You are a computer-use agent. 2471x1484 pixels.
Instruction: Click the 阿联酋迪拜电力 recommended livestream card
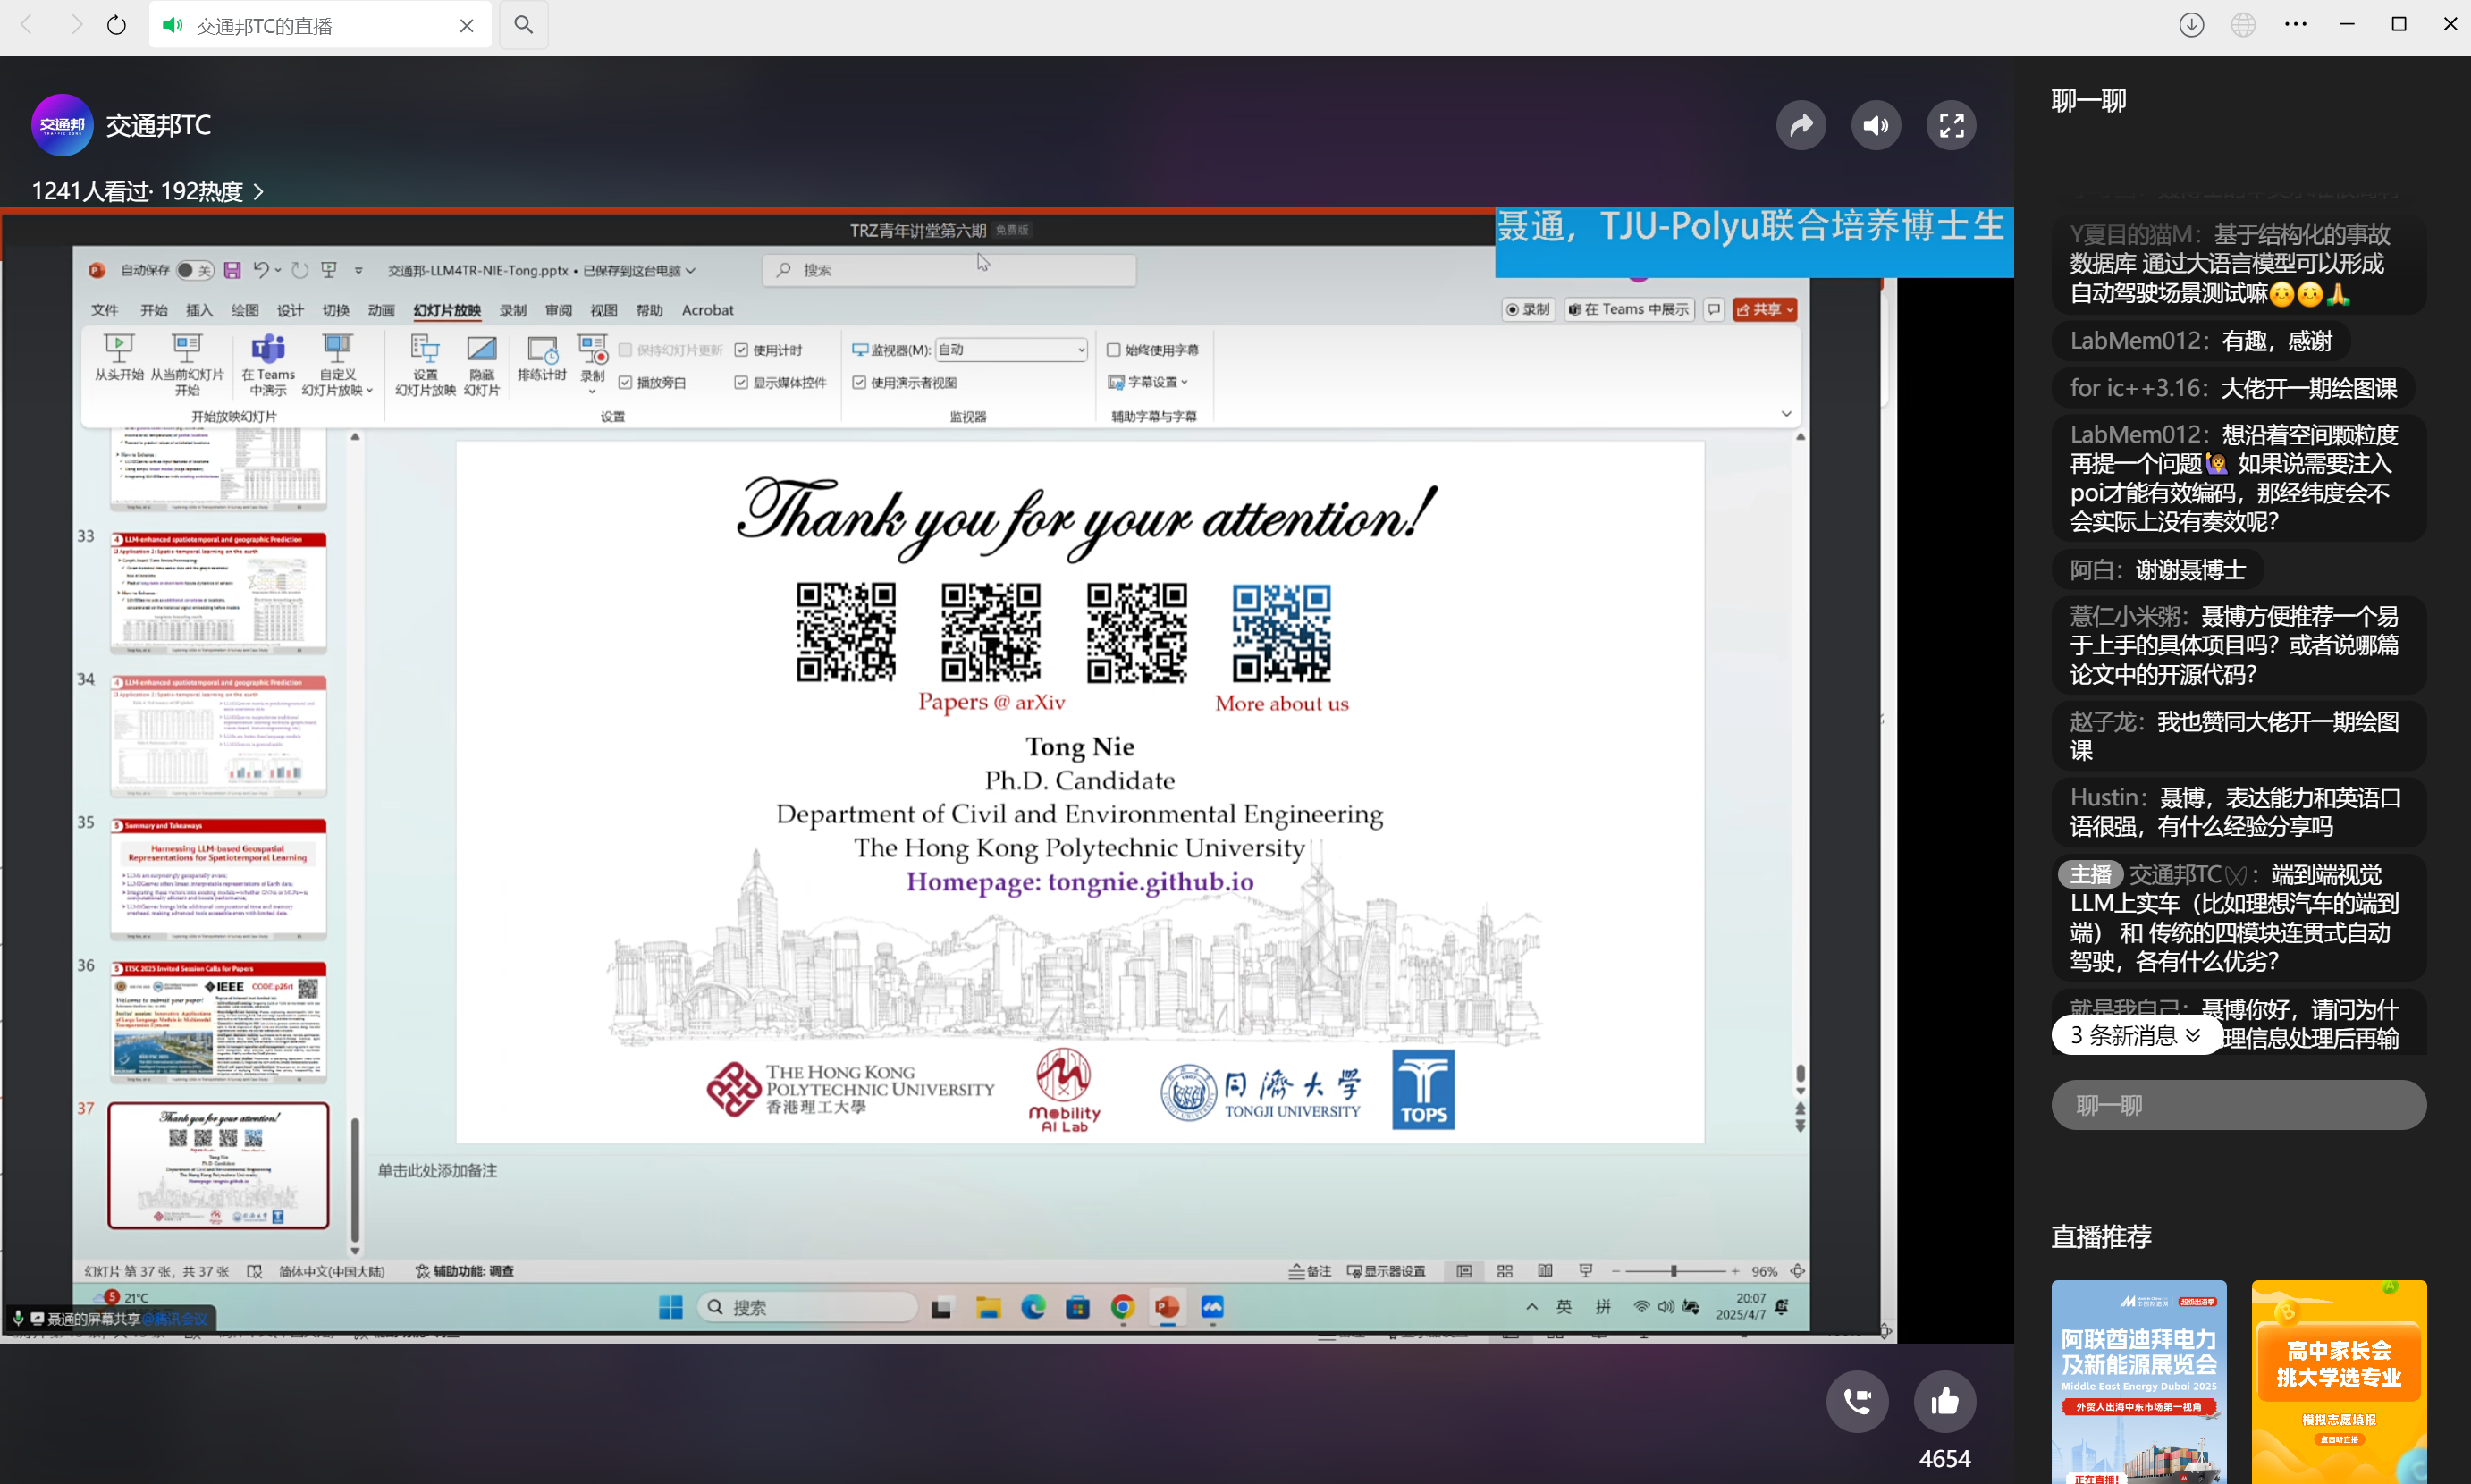pyautogui.click(x=2138, y=1381)
